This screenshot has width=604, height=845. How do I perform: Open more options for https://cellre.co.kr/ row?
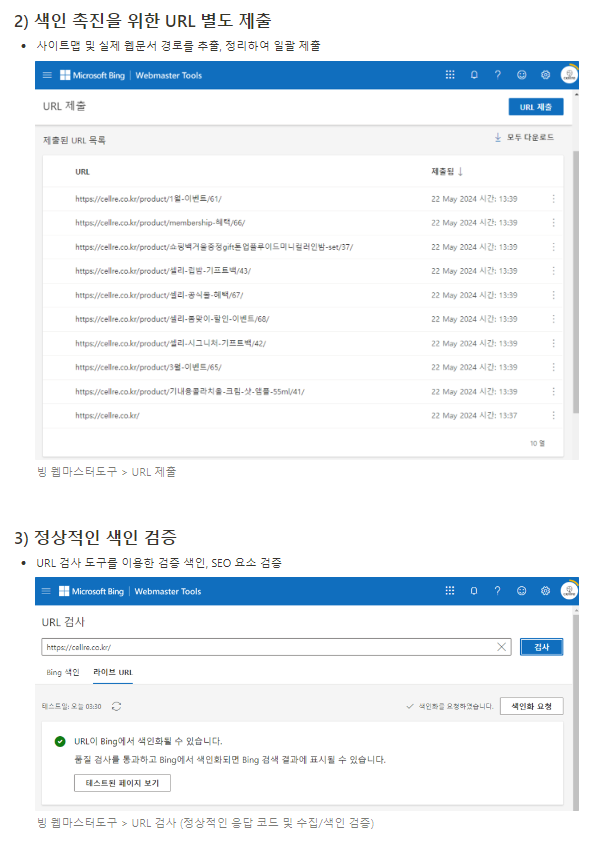[x=553, y=415]
